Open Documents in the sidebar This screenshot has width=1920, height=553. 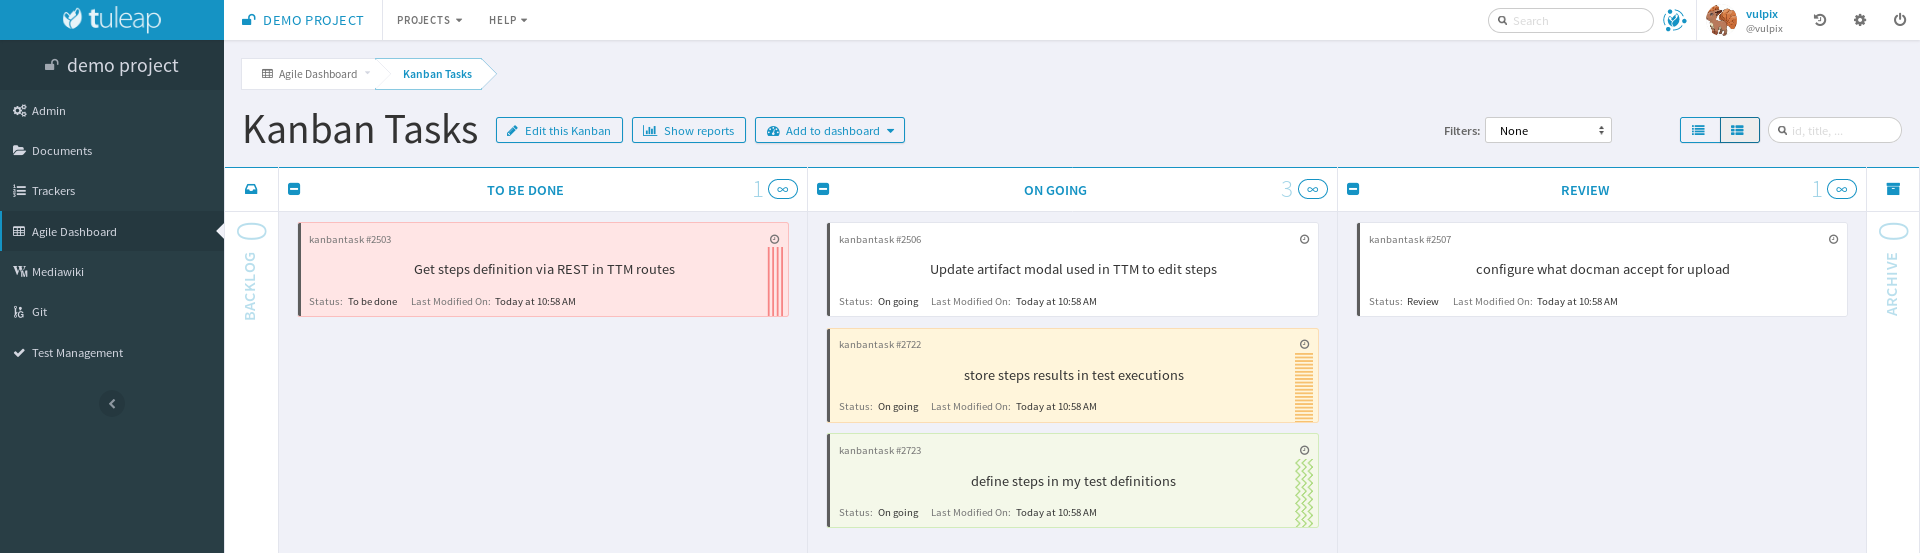pyautogui.click(x=112, y=151)
